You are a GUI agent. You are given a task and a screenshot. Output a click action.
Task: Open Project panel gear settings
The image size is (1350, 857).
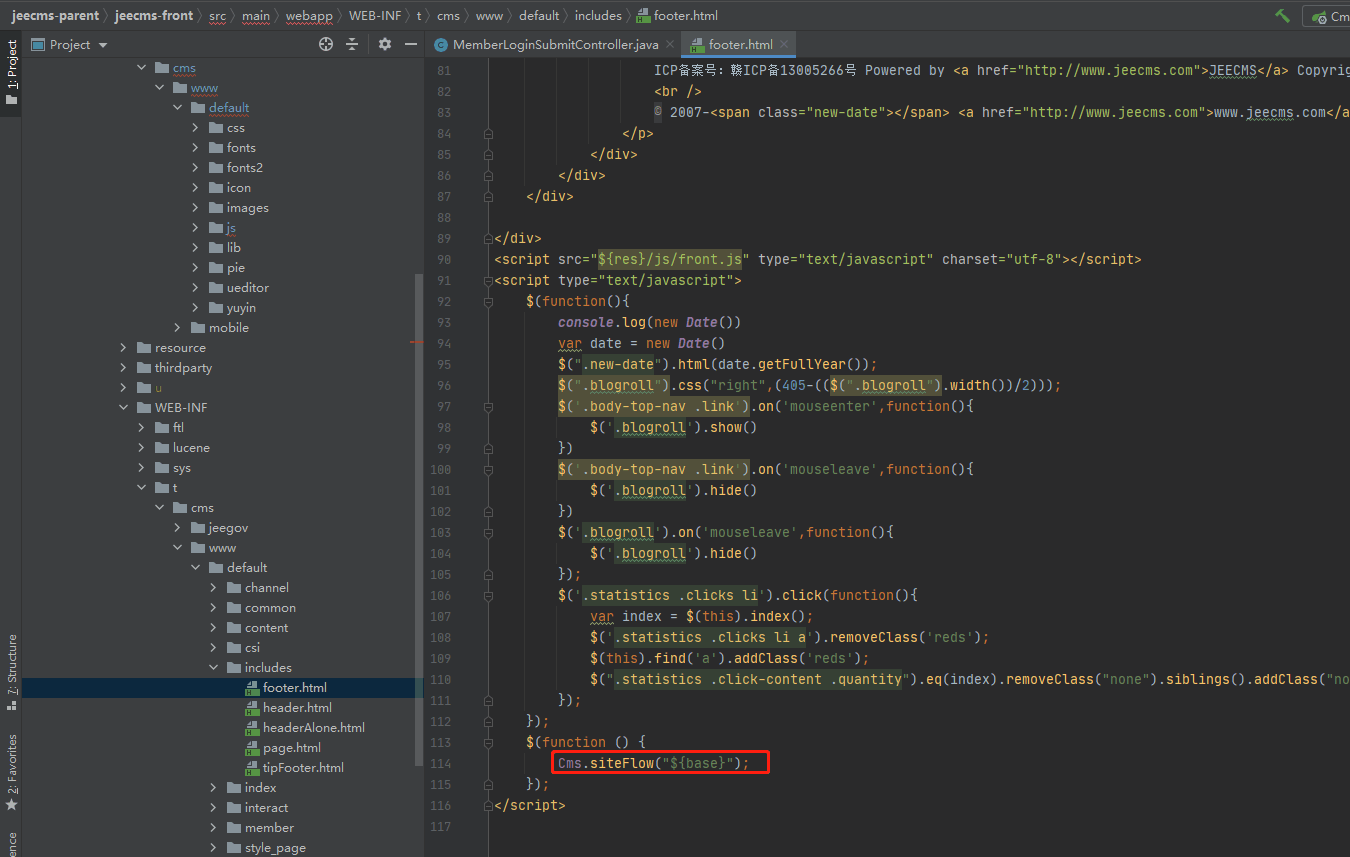point(385,44)
